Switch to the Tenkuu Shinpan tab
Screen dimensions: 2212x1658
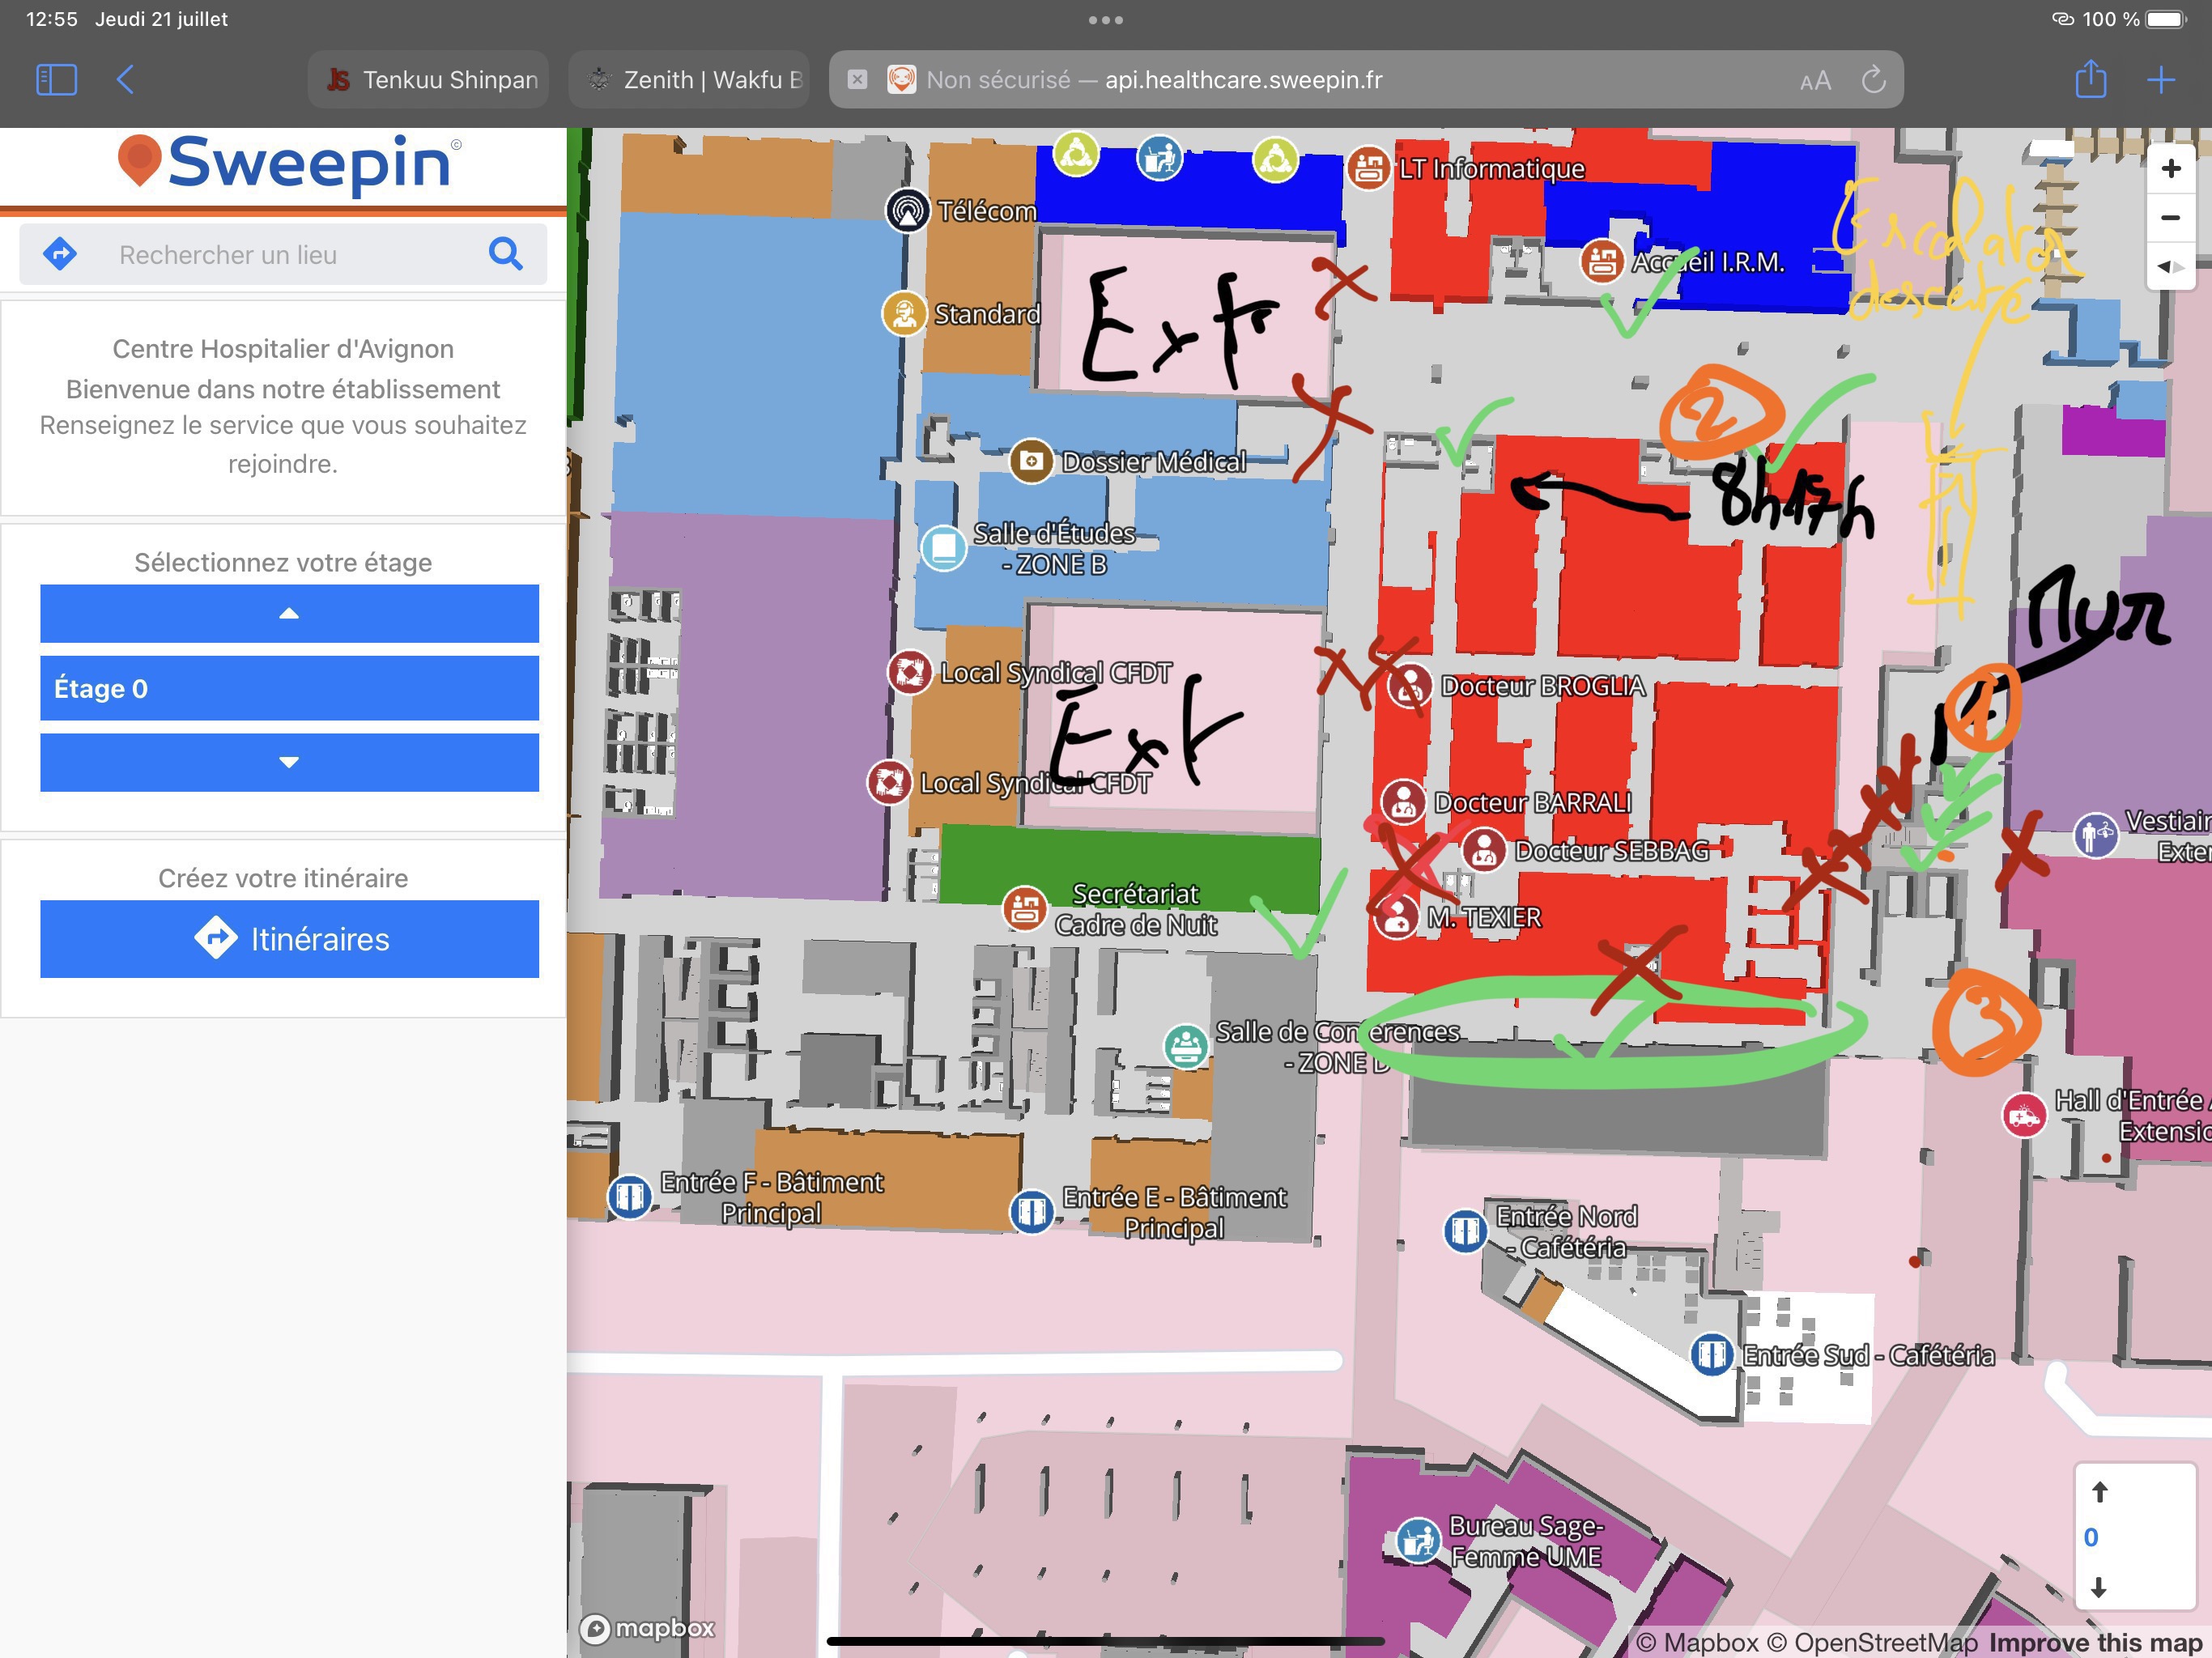click(429, 80)
